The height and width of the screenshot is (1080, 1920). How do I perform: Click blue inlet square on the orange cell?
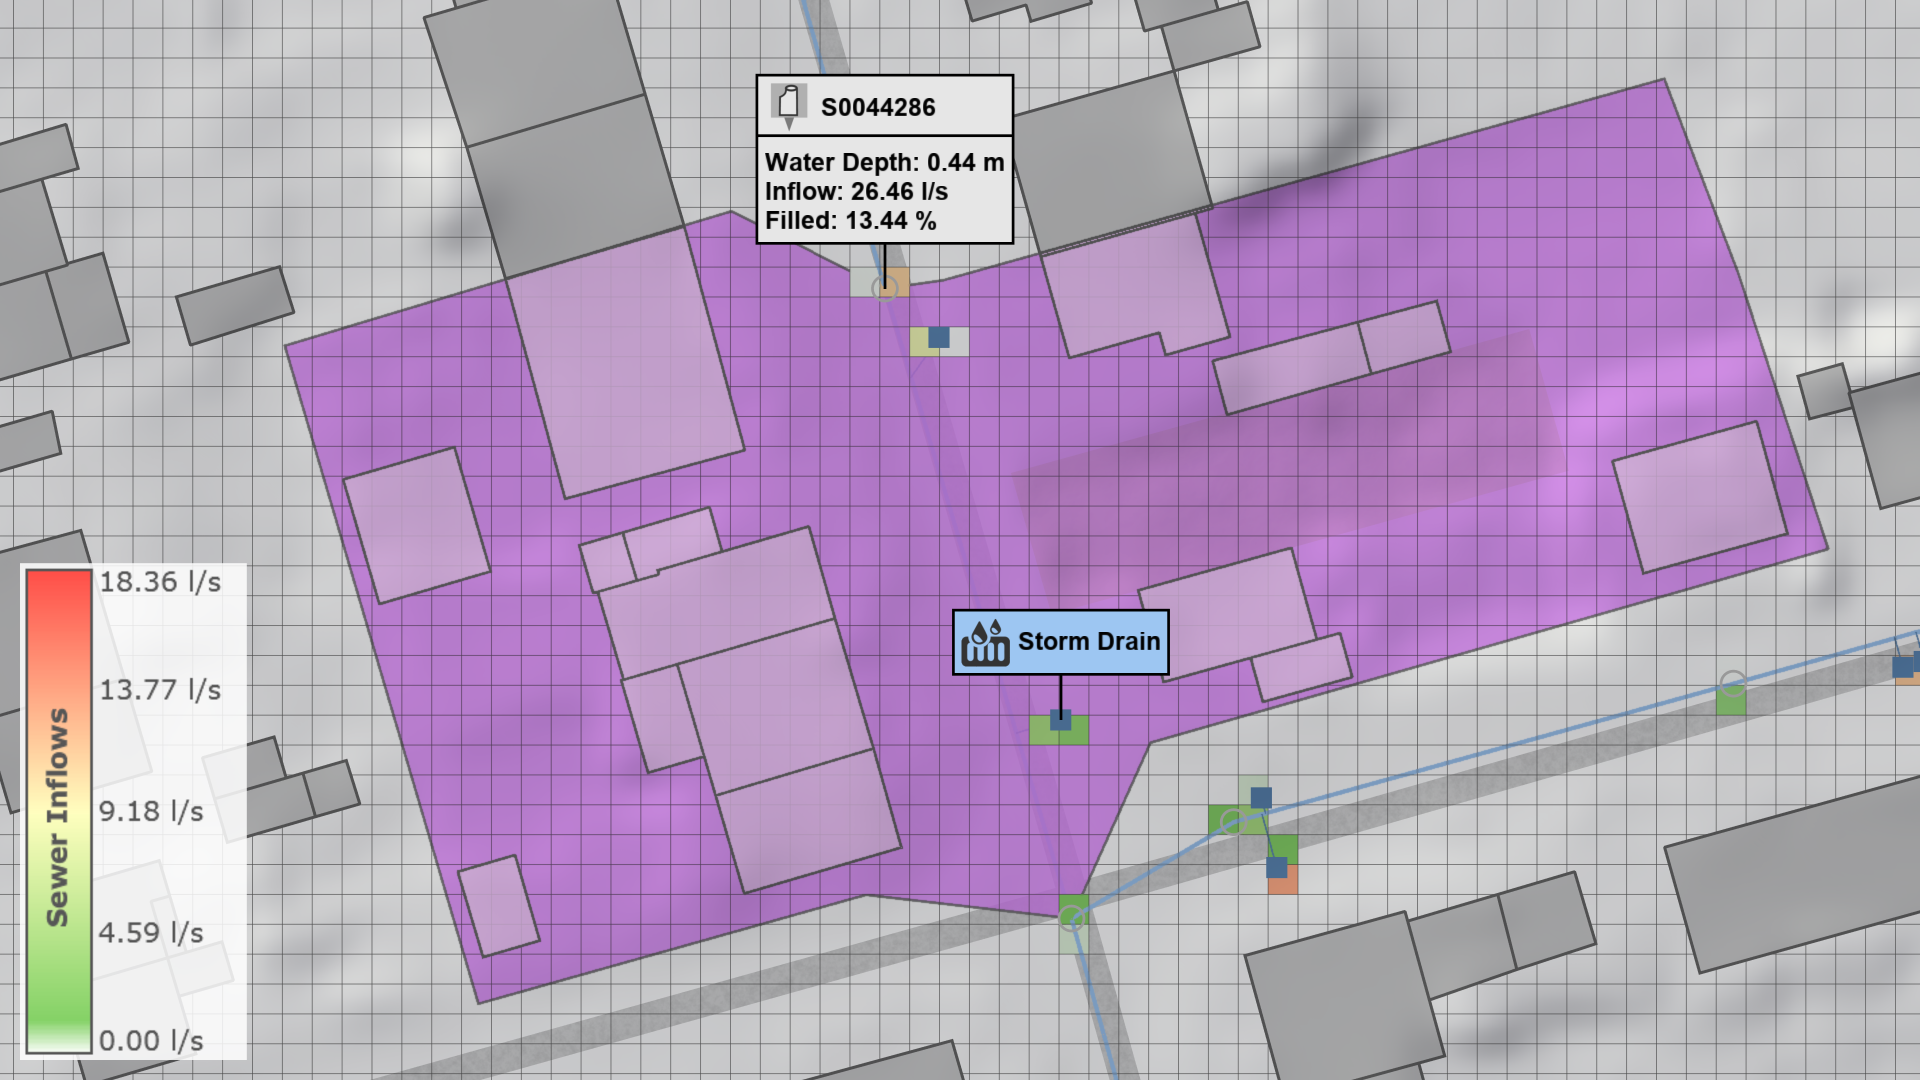[1277, 868]
